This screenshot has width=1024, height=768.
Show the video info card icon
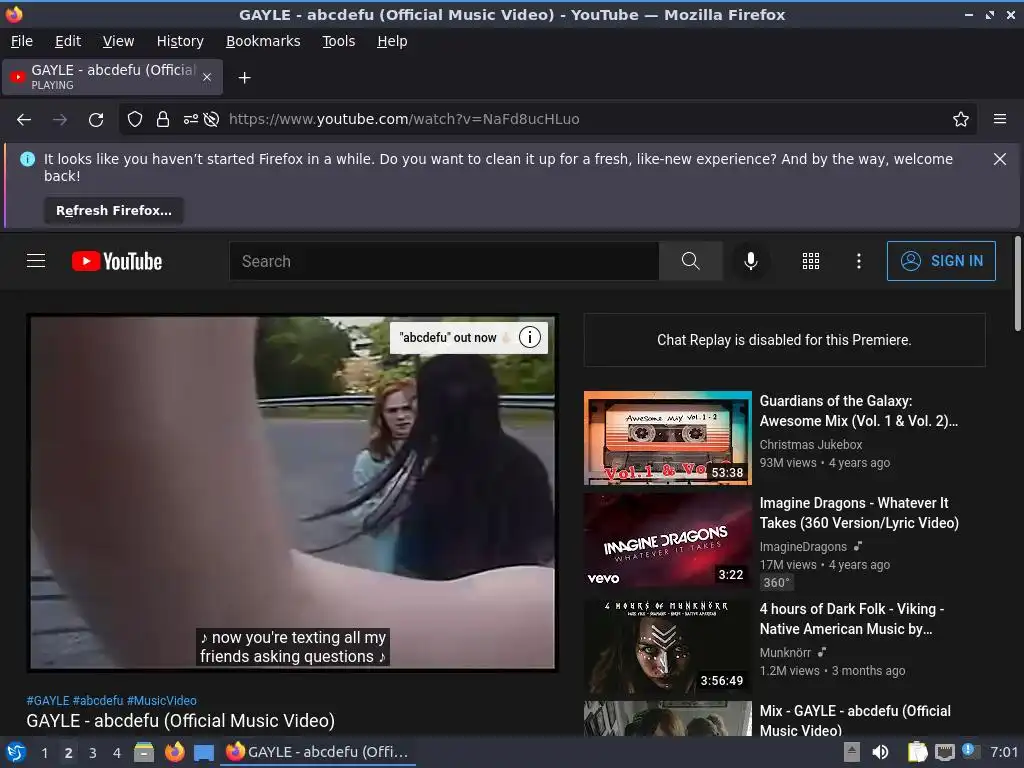coord(530,337)
